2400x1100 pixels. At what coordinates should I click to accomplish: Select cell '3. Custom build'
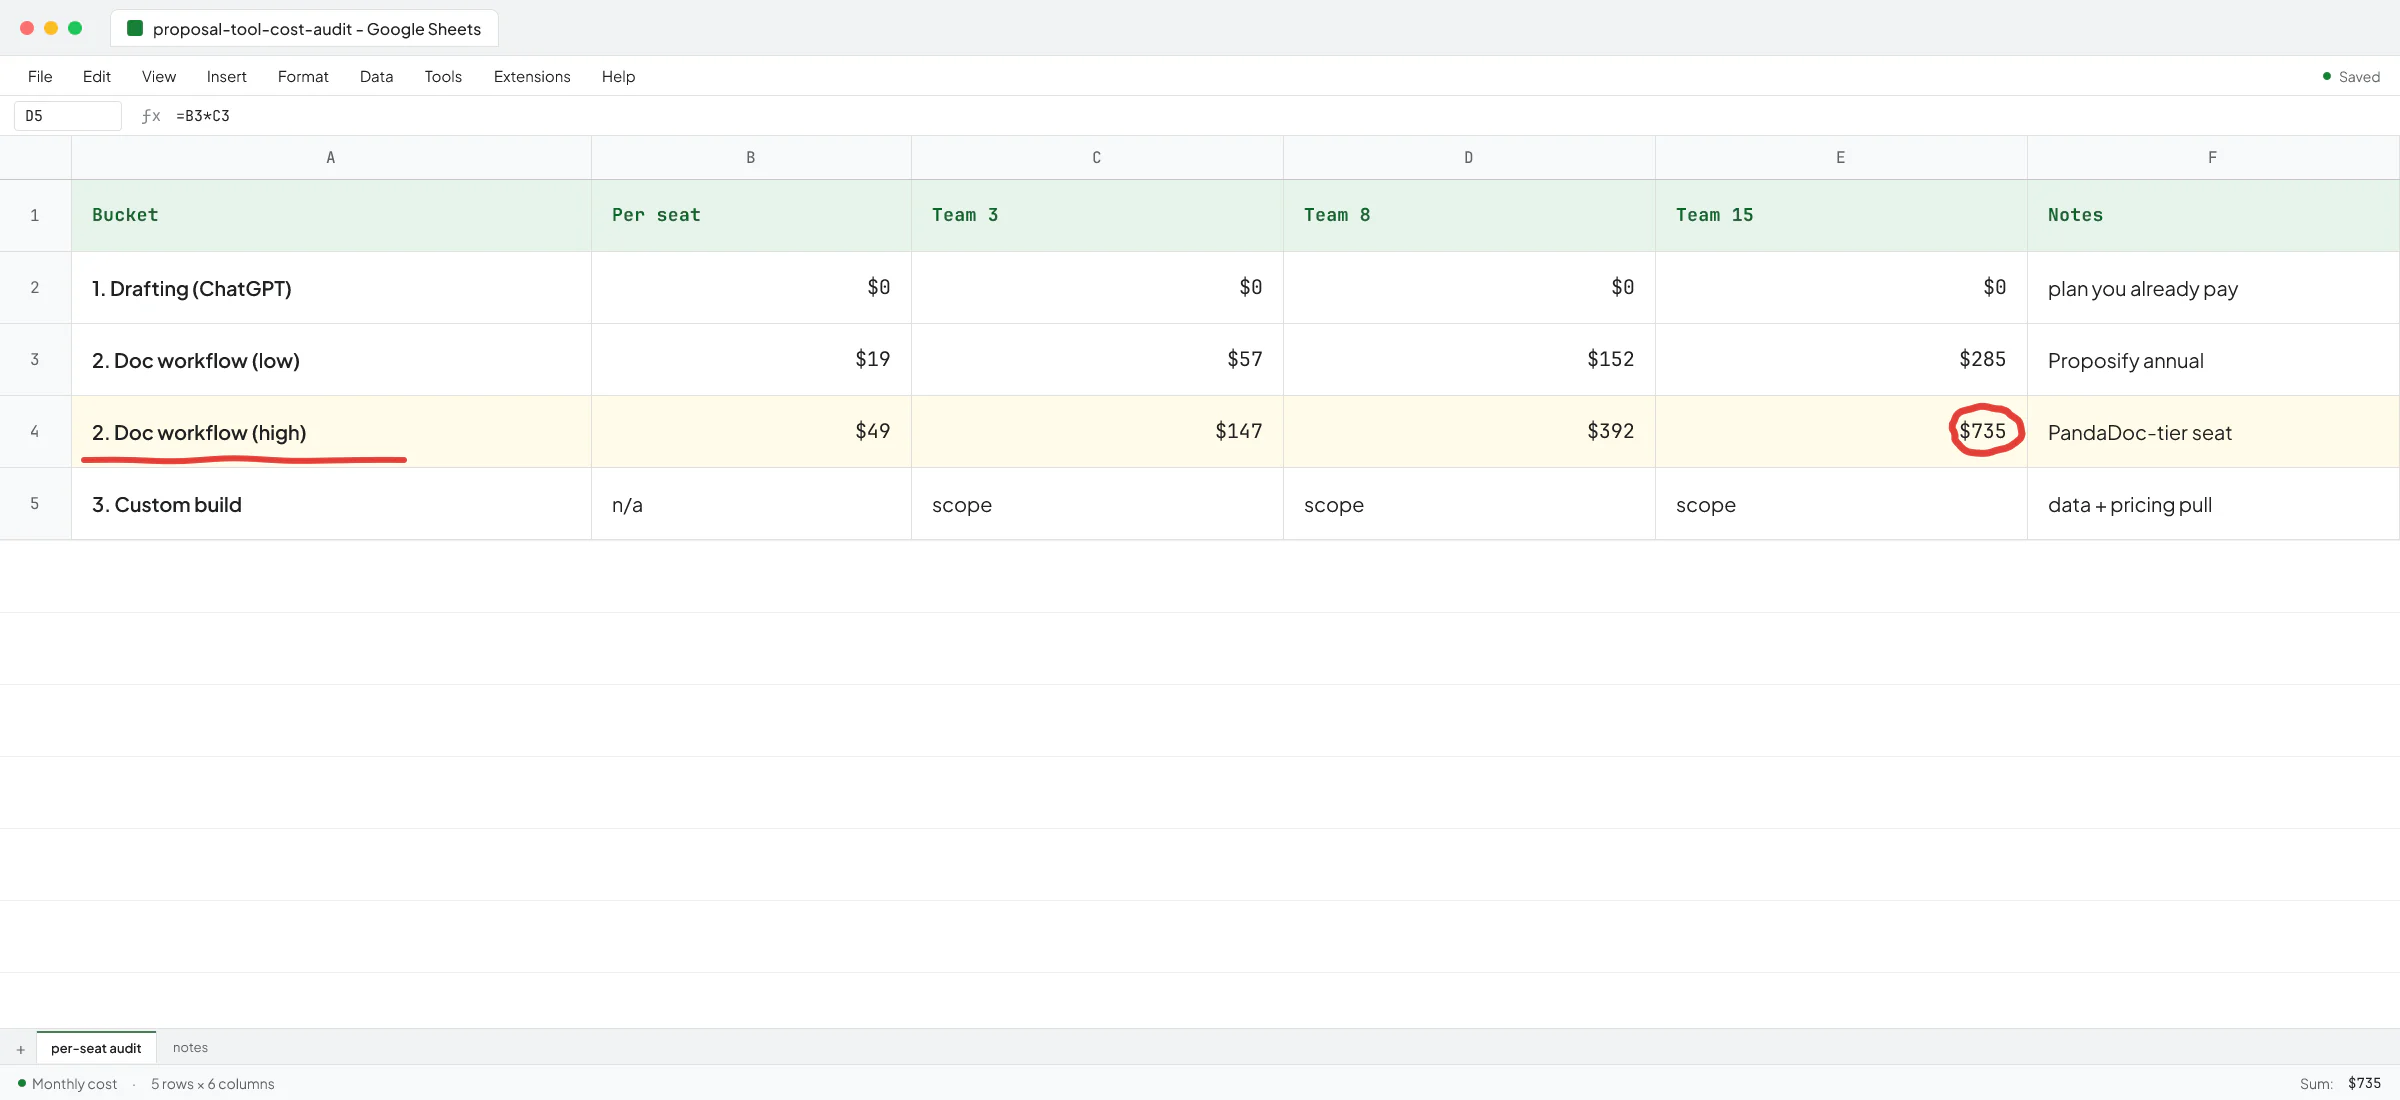[331, 503]
